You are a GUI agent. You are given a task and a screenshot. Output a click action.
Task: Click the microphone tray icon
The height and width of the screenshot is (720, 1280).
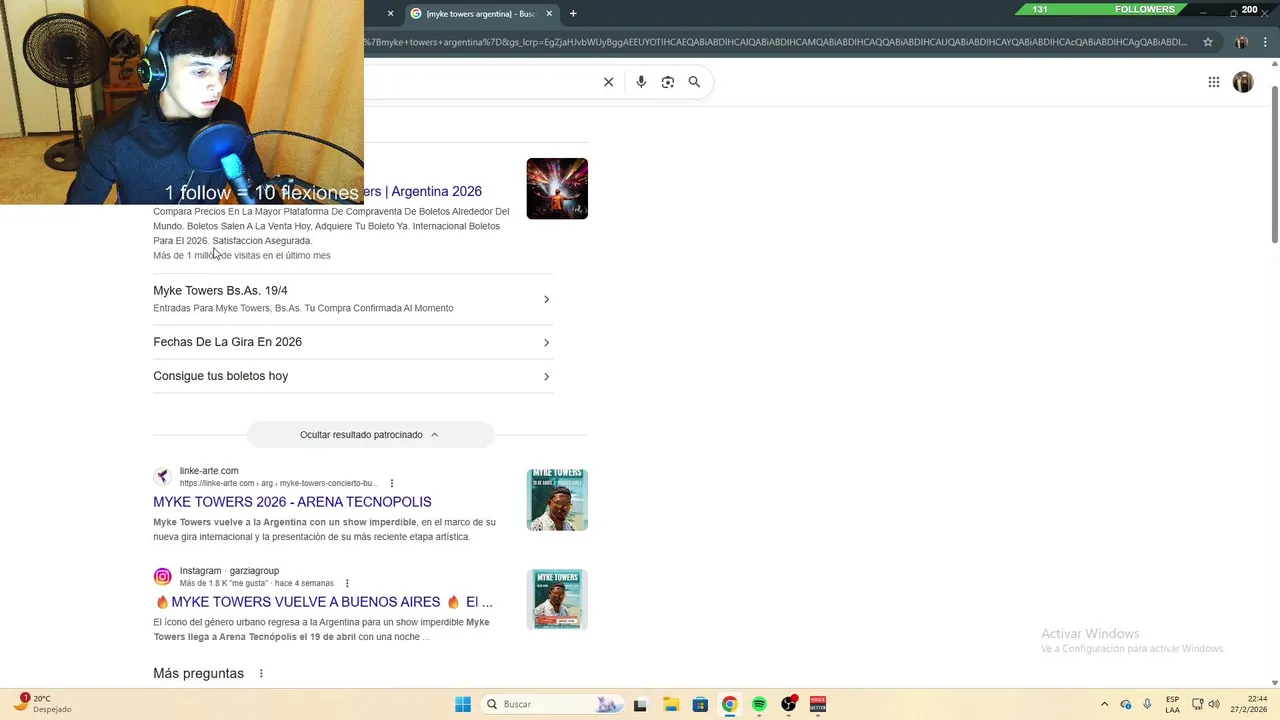(1147, 704)
